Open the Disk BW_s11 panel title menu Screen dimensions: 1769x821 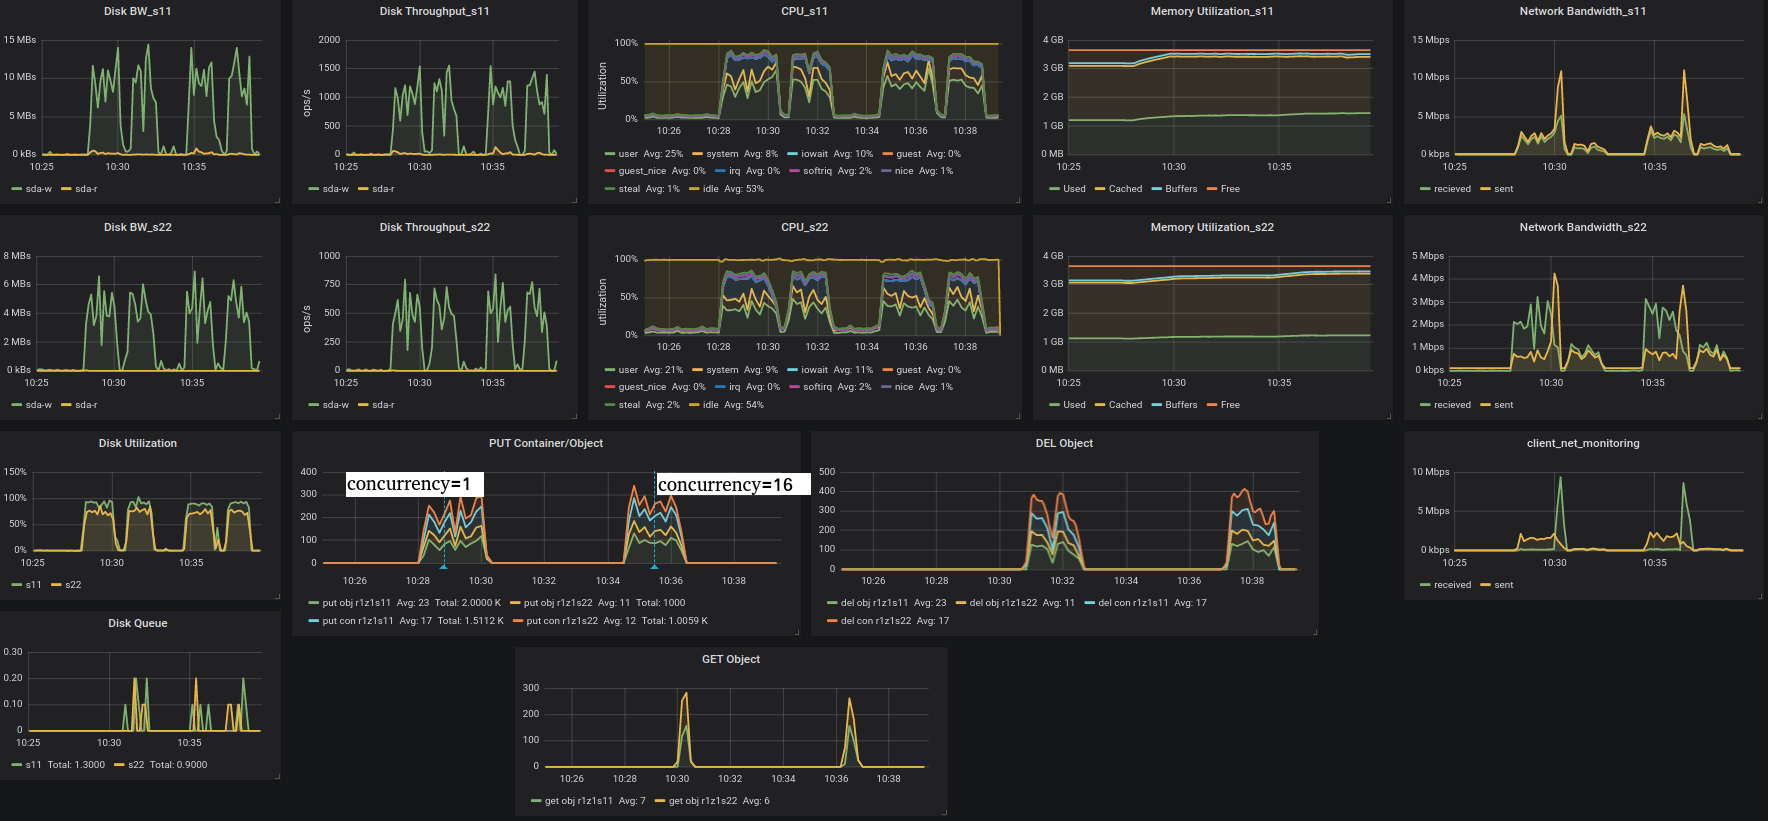click(x=138, y=11)
